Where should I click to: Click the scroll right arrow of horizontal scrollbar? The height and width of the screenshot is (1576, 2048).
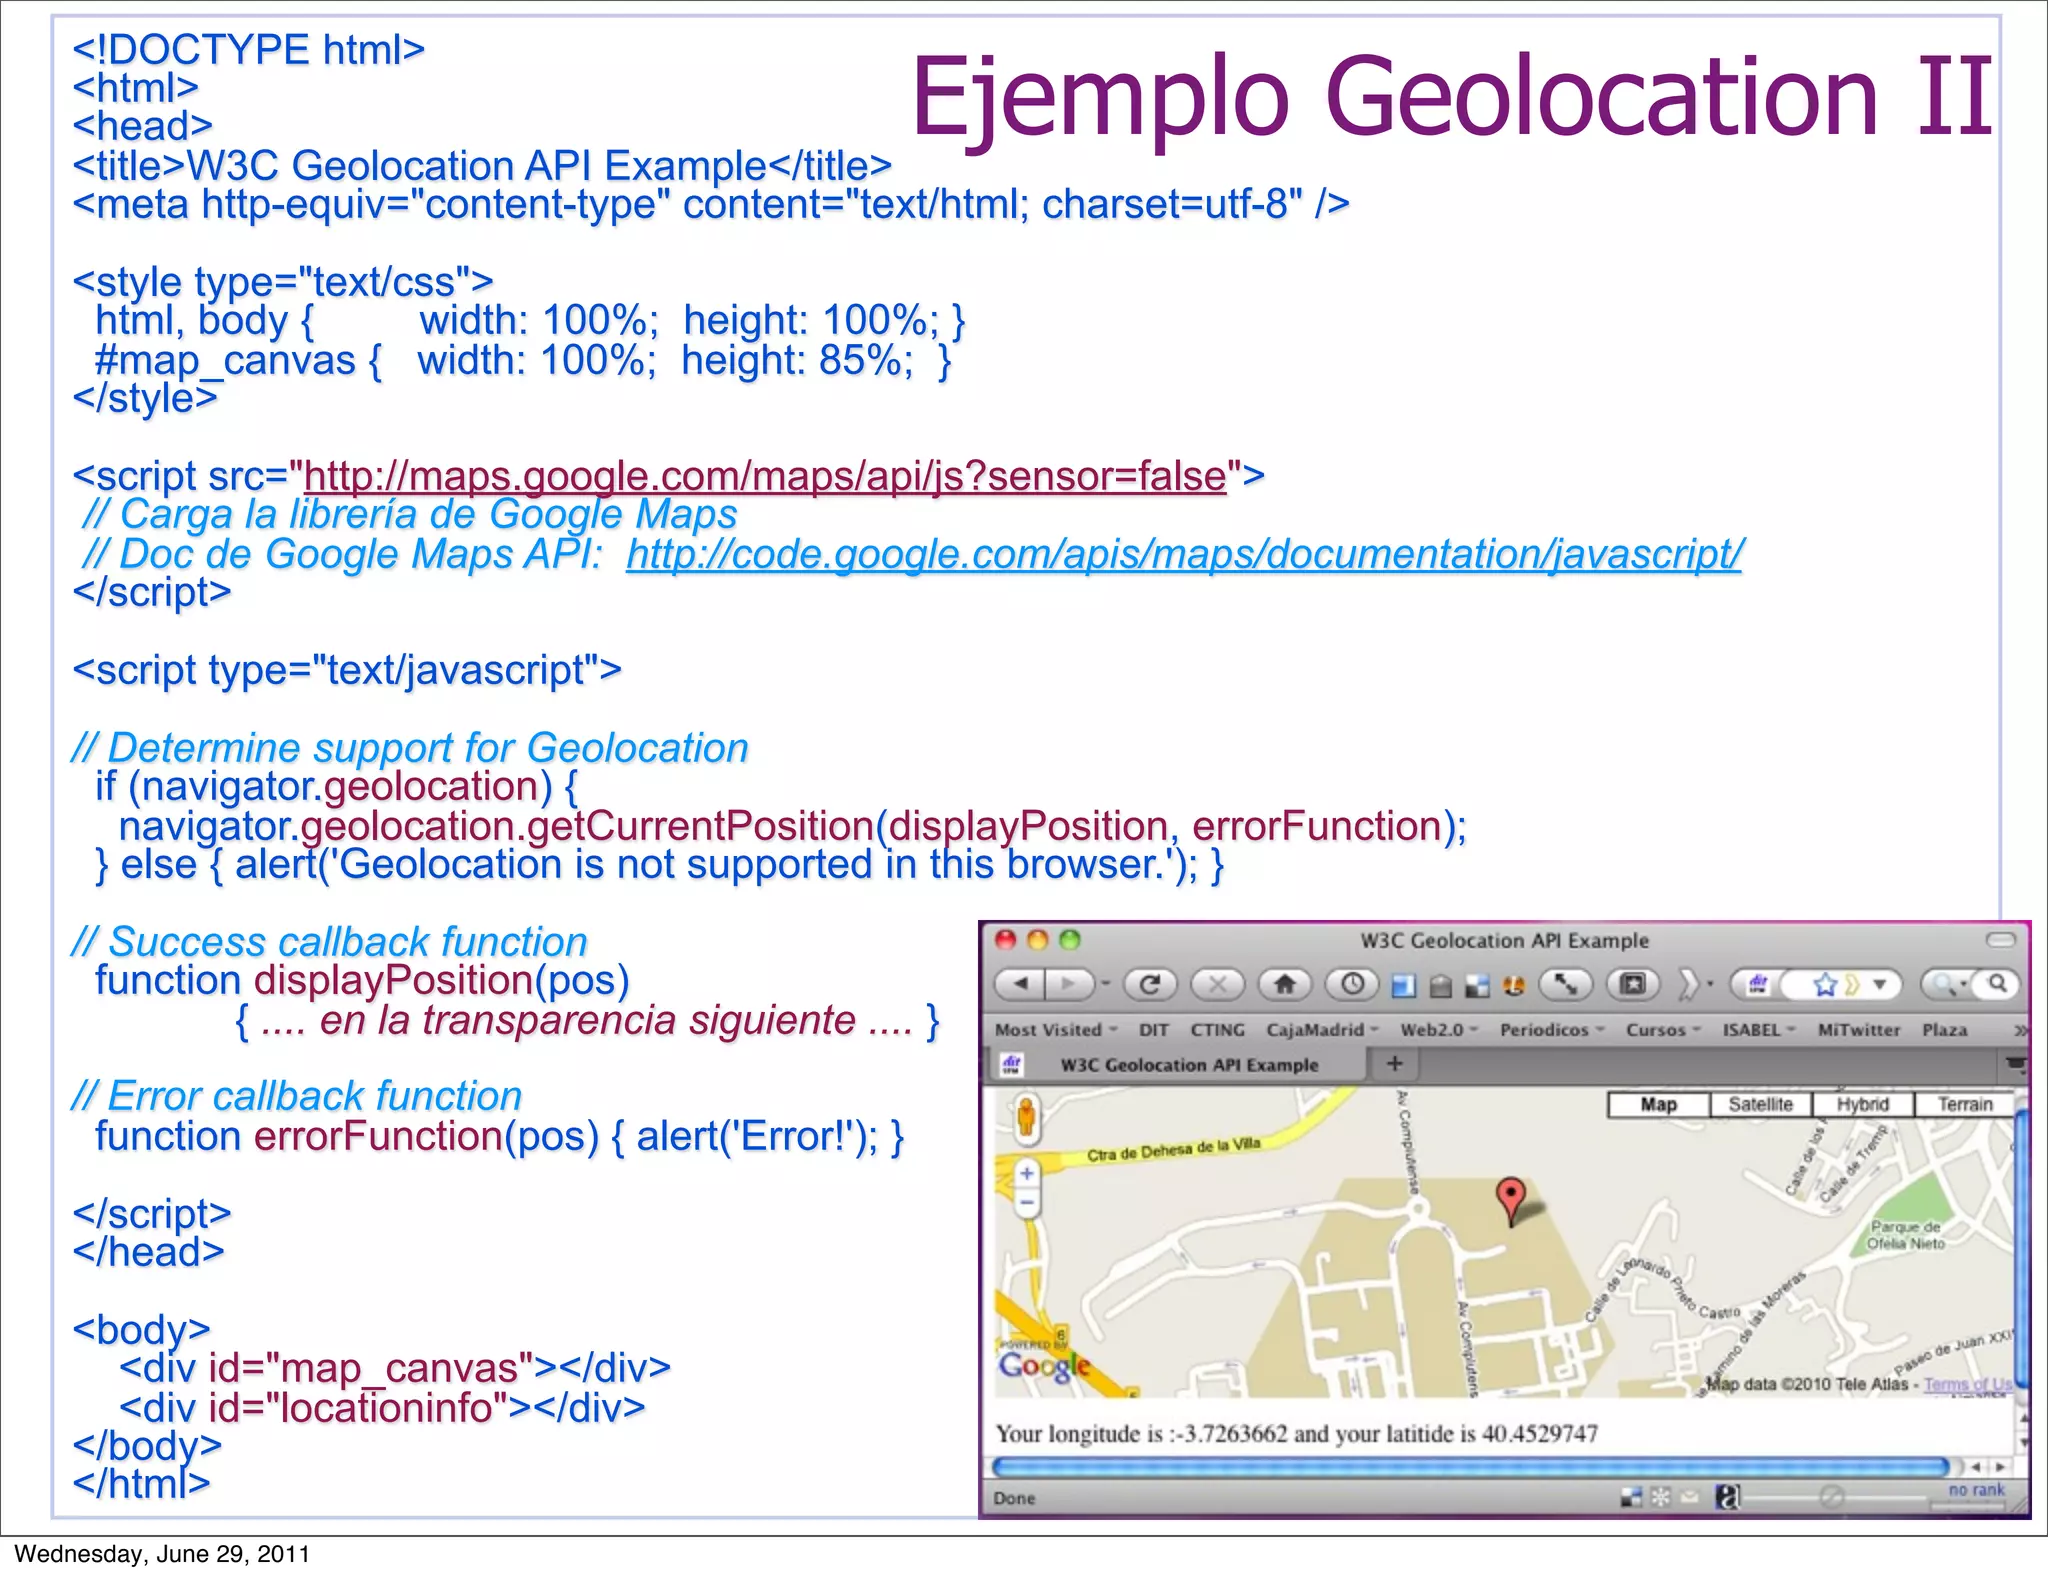[2000, 1467]
